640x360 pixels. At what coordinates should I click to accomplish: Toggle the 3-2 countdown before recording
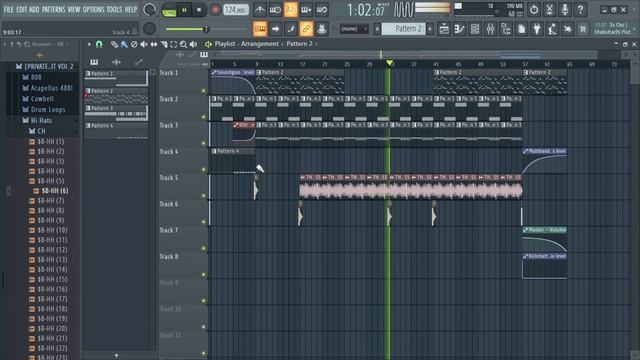291,9
